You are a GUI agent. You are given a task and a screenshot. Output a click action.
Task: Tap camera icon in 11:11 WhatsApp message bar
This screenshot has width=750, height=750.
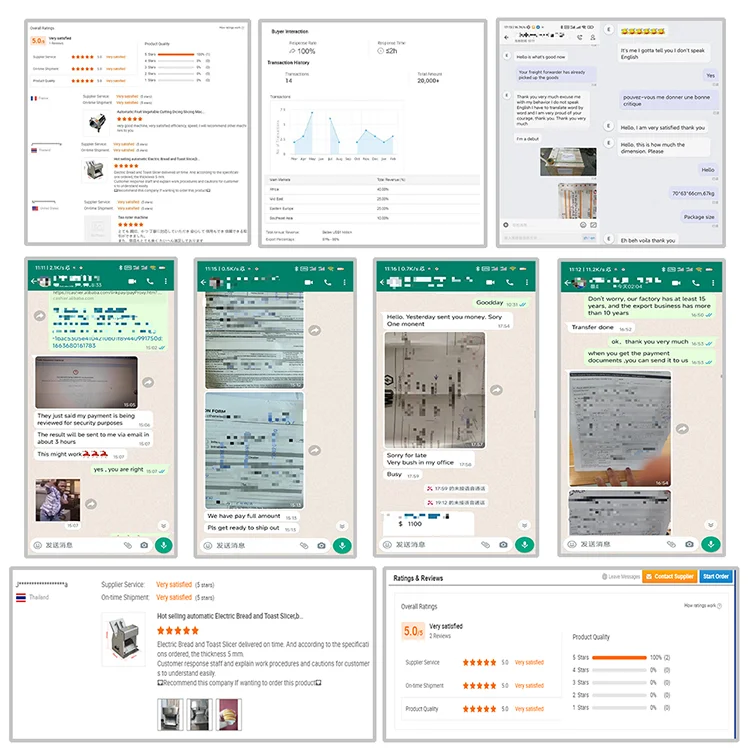(144, 545)
